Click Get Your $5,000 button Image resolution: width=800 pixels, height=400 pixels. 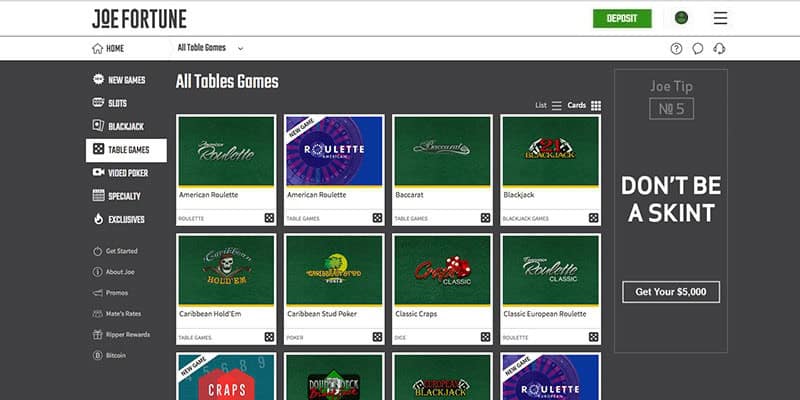[x=671, y=292]
